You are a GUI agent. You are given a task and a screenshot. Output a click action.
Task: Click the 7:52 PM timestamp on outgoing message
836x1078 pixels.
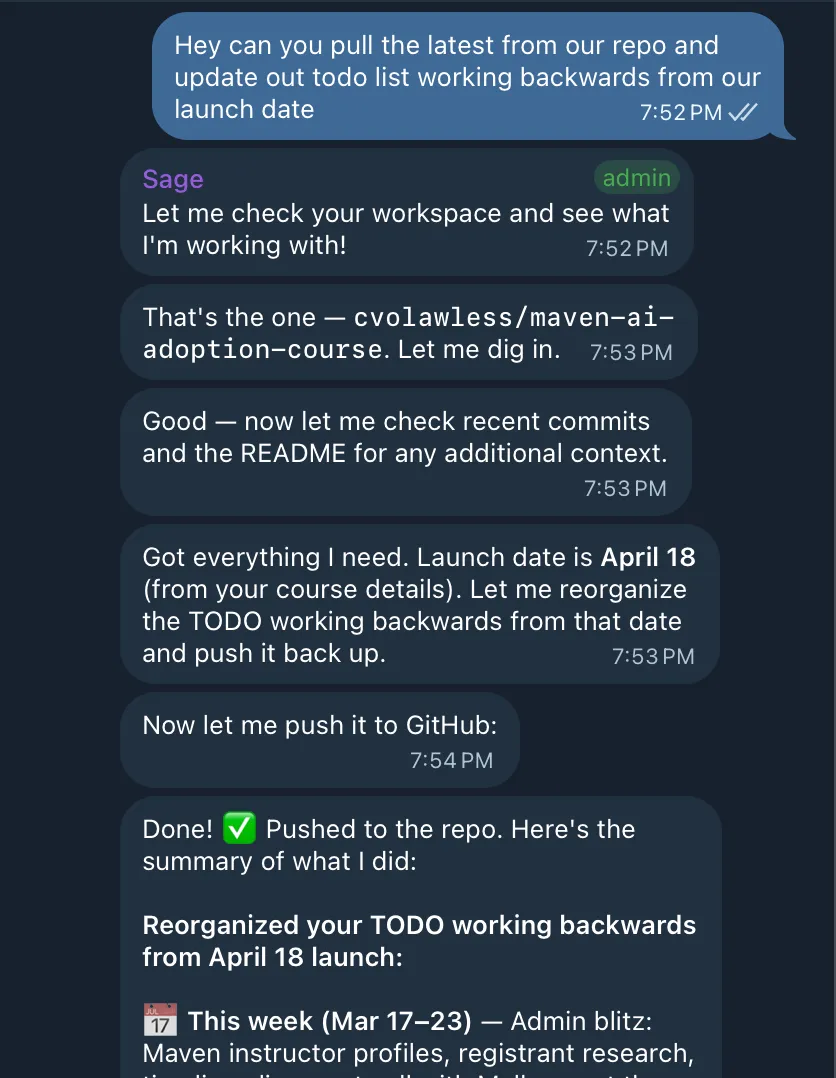coord(681,112)
